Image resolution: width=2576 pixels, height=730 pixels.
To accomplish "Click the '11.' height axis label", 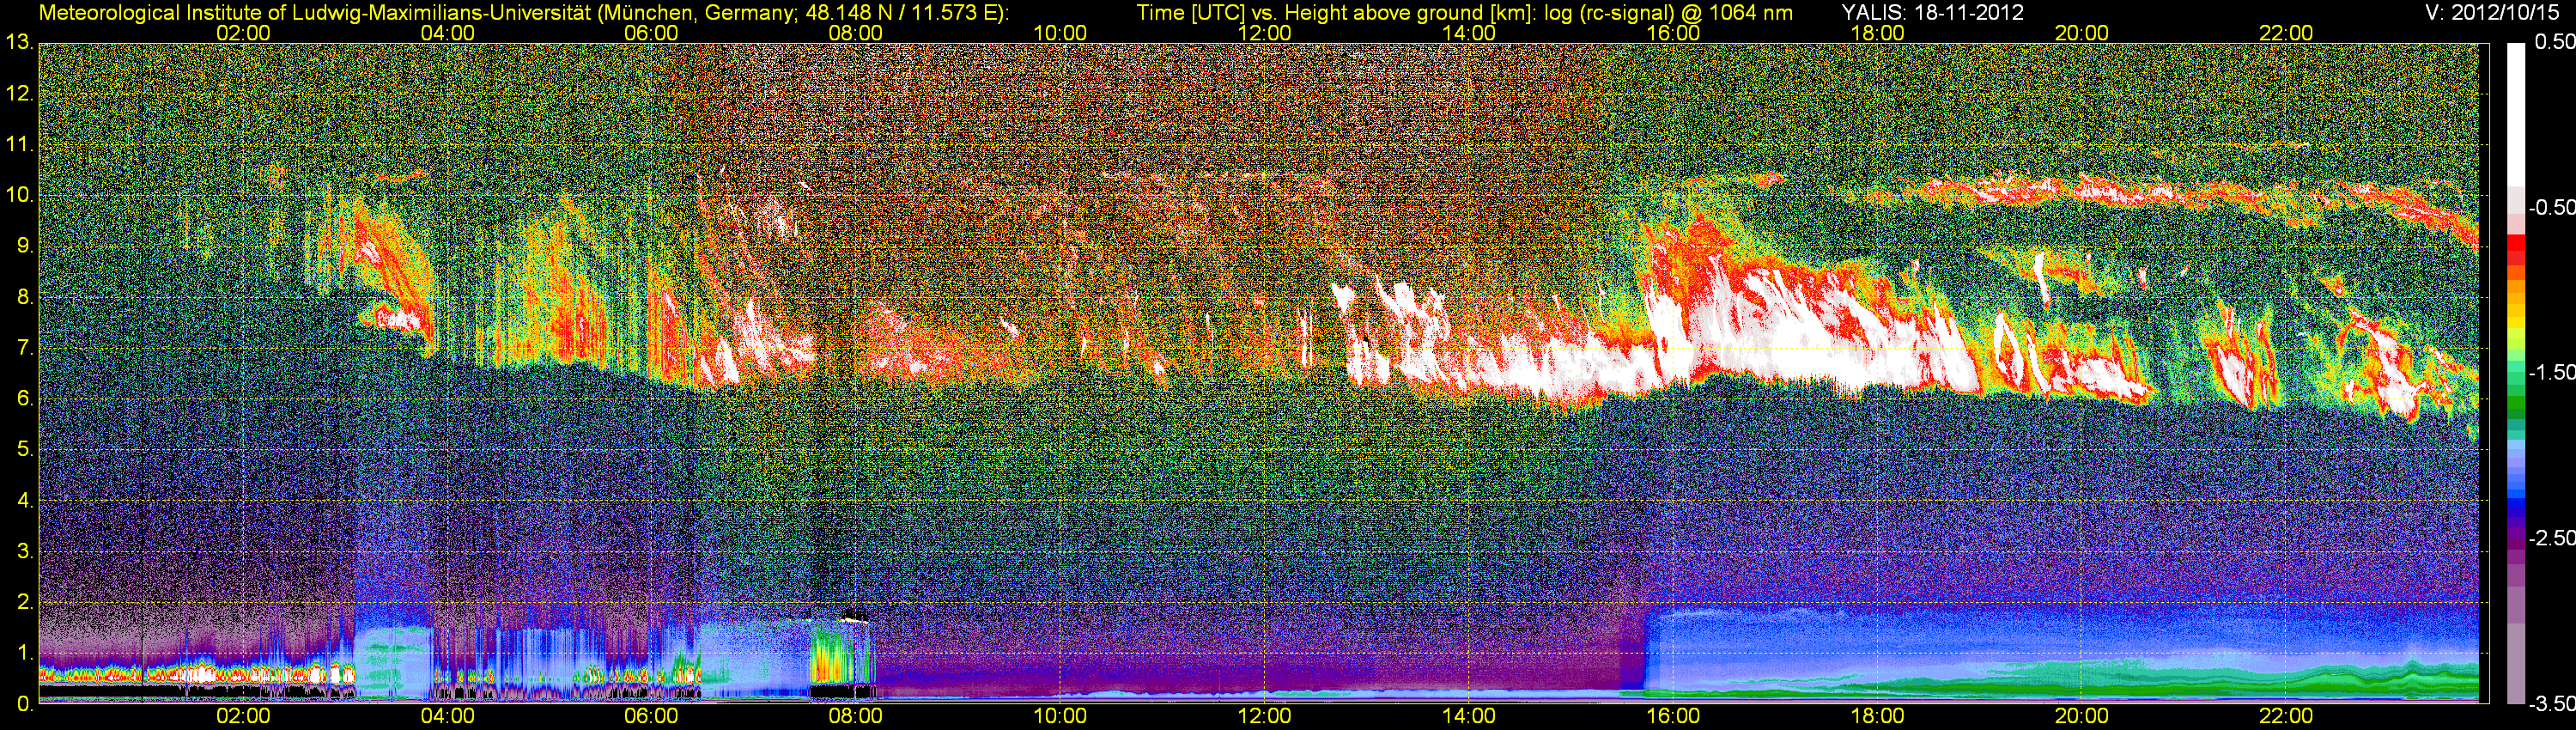I will 19,144.
